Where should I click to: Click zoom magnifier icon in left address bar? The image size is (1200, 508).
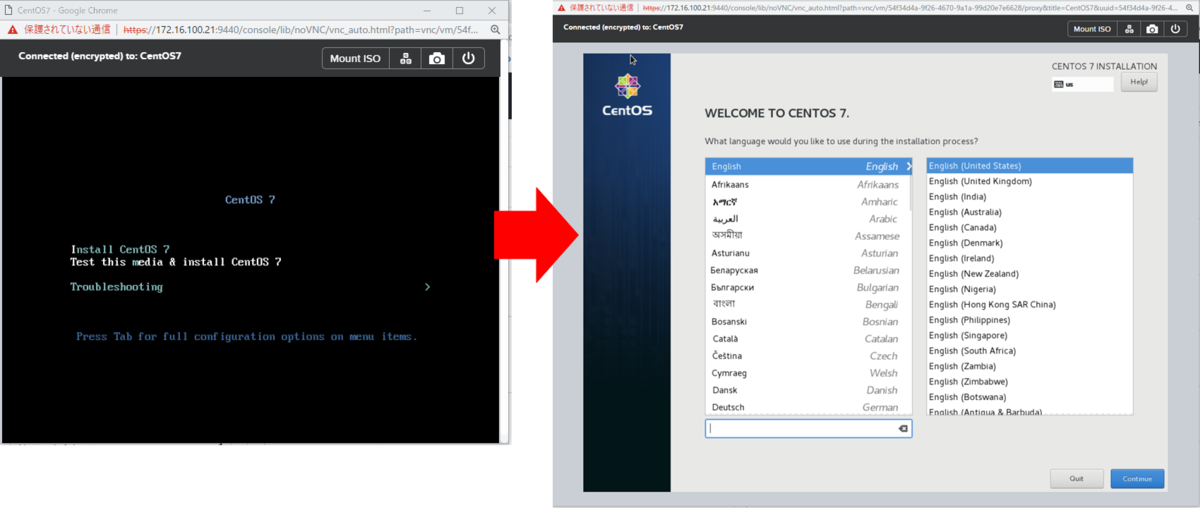coord(495,30)
